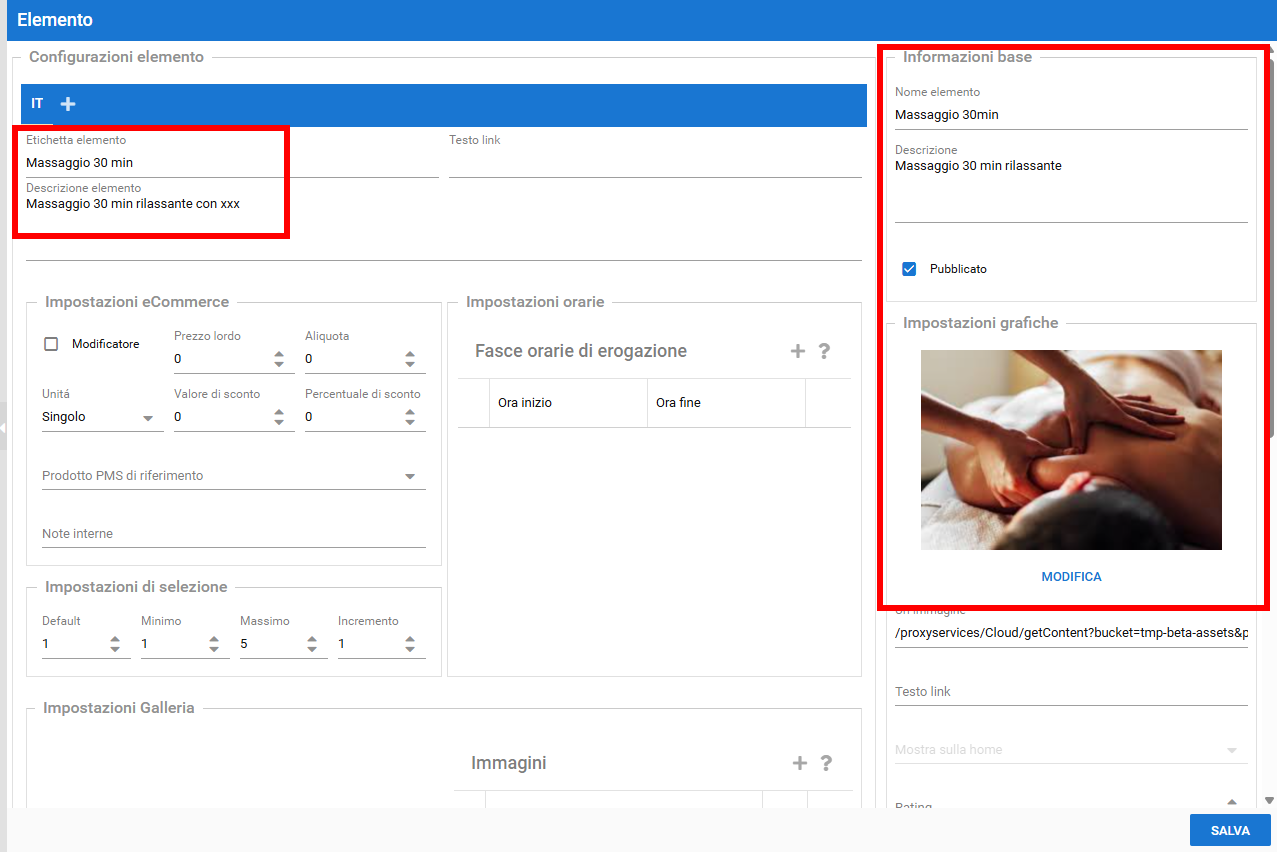Open the Mostra sulla home dropdown
This screenshot has width=1279, height=854.
[1070, 750]
